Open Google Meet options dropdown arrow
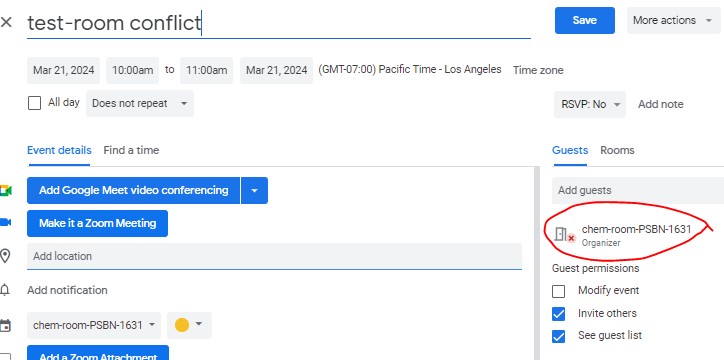 tap(254, 190)
